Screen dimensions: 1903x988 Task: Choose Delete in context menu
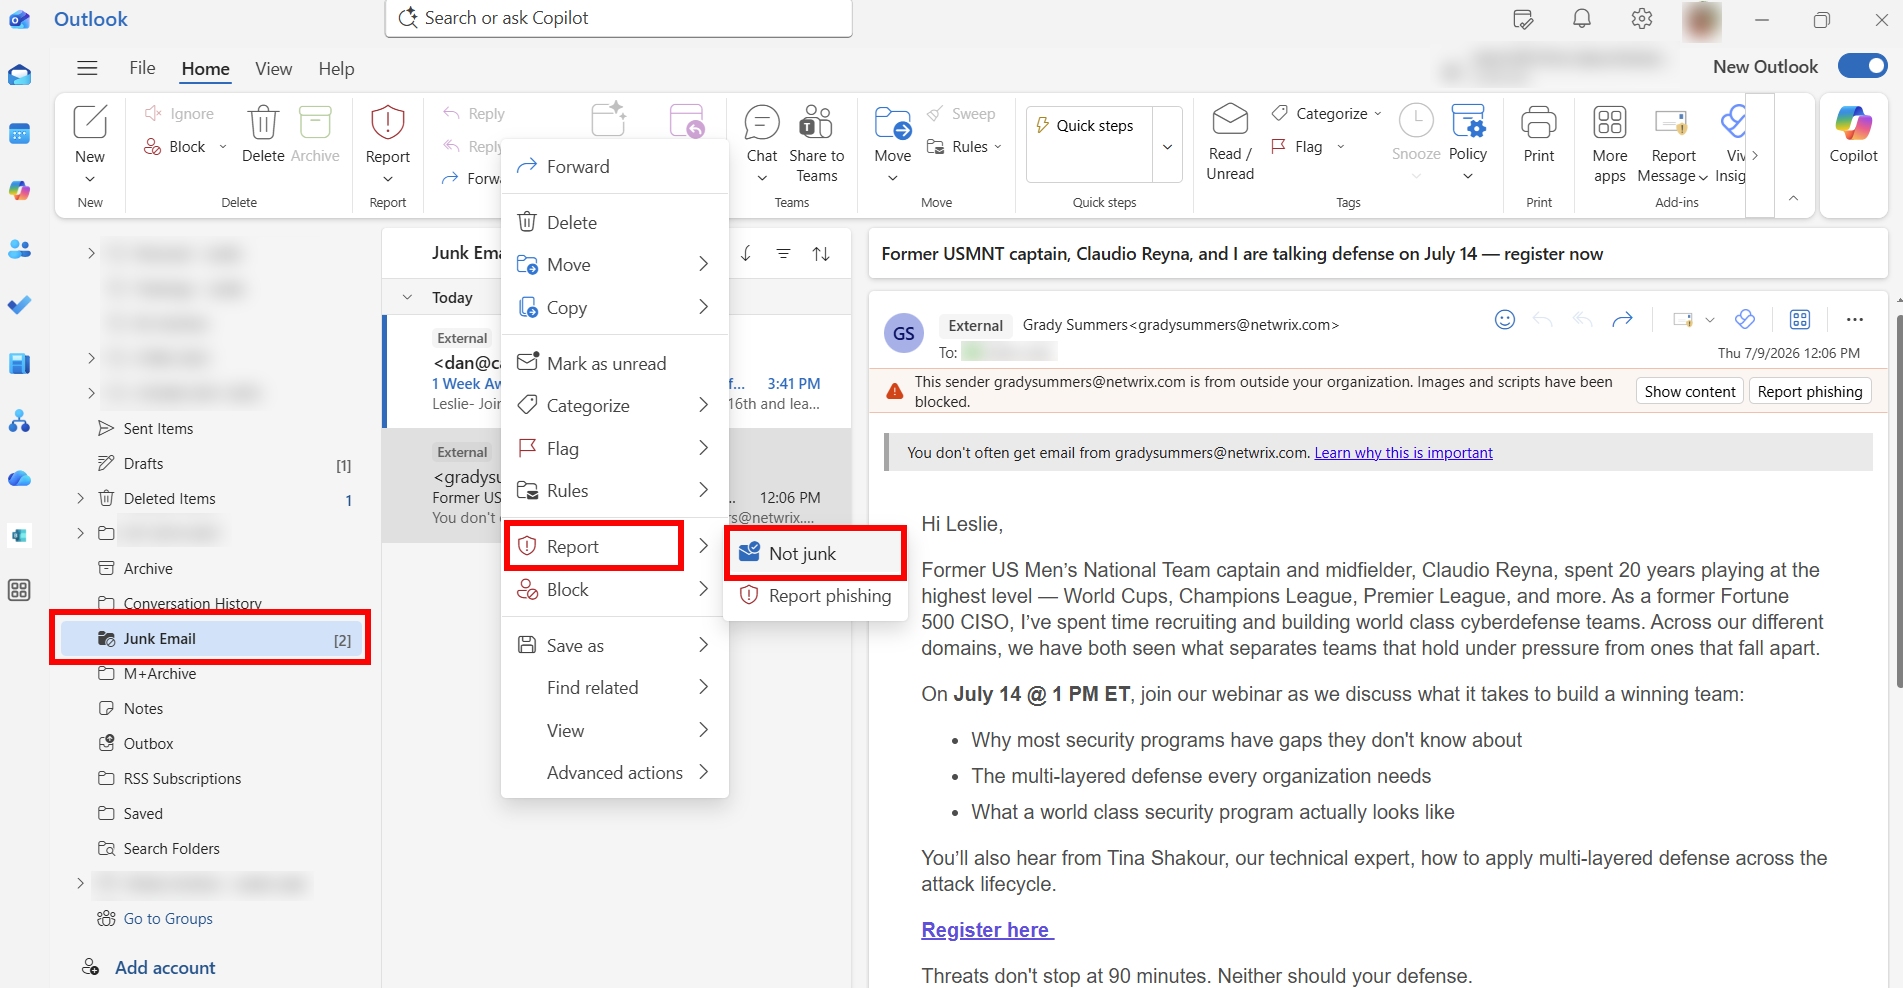614,223
